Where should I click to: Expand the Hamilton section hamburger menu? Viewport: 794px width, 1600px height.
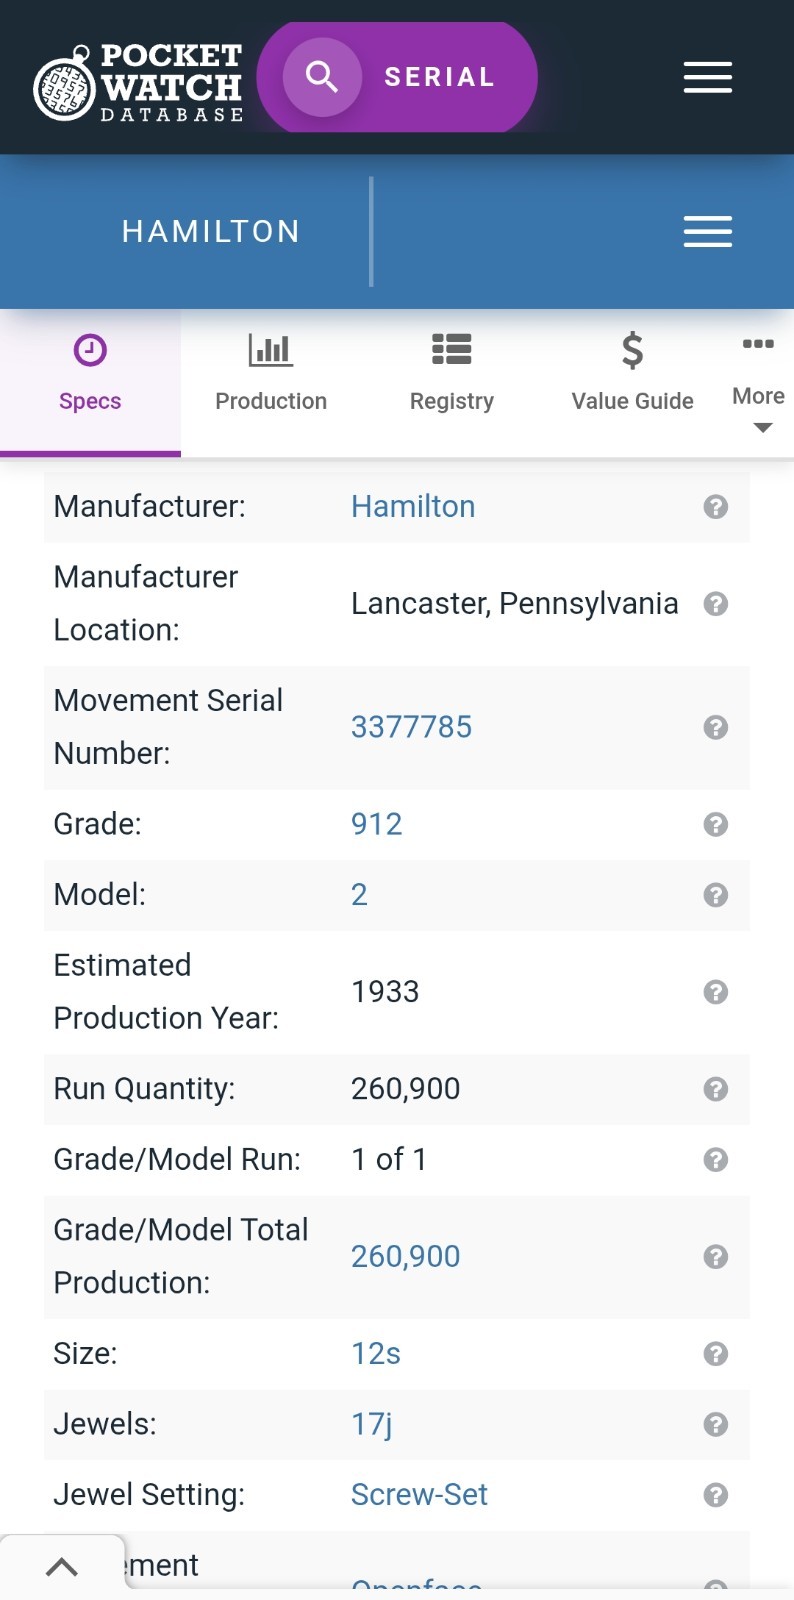coord(707,231)
